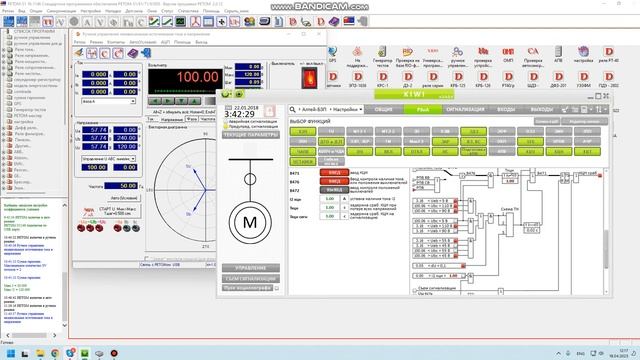The height and width of the screenshot is (360, 640).
Task: Expand the Реле мощности tree node
Action: (x=4, y=62)
